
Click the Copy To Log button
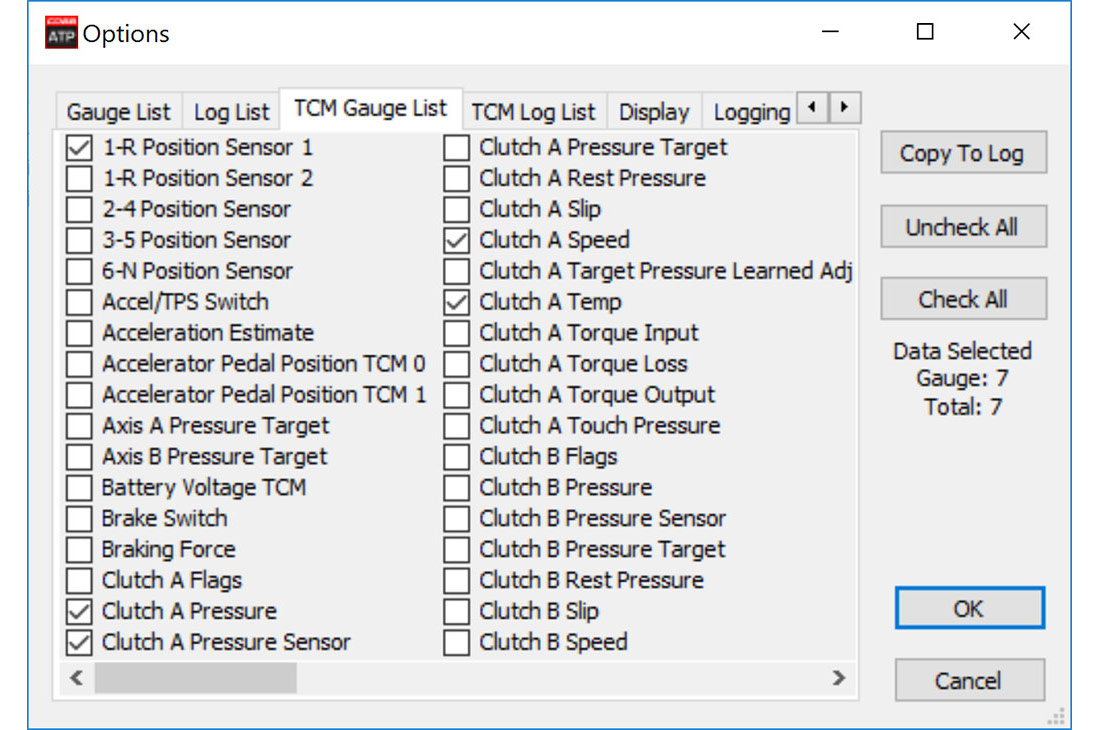963,153
